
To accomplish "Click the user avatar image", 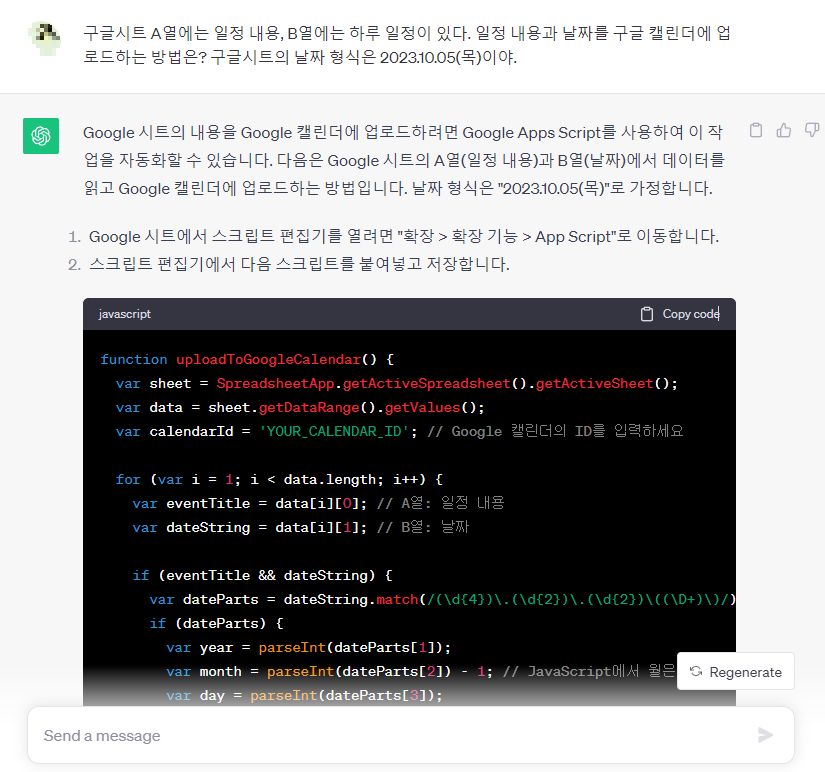I will point(45,38).
